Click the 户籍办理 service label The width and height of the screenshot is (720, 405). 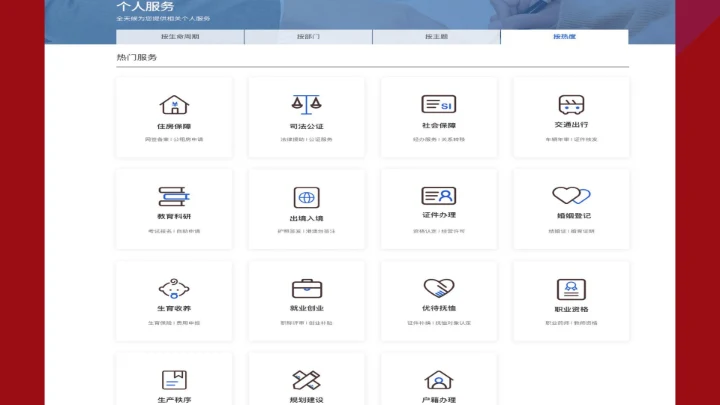pyautogui.click(x=438, y=400)
